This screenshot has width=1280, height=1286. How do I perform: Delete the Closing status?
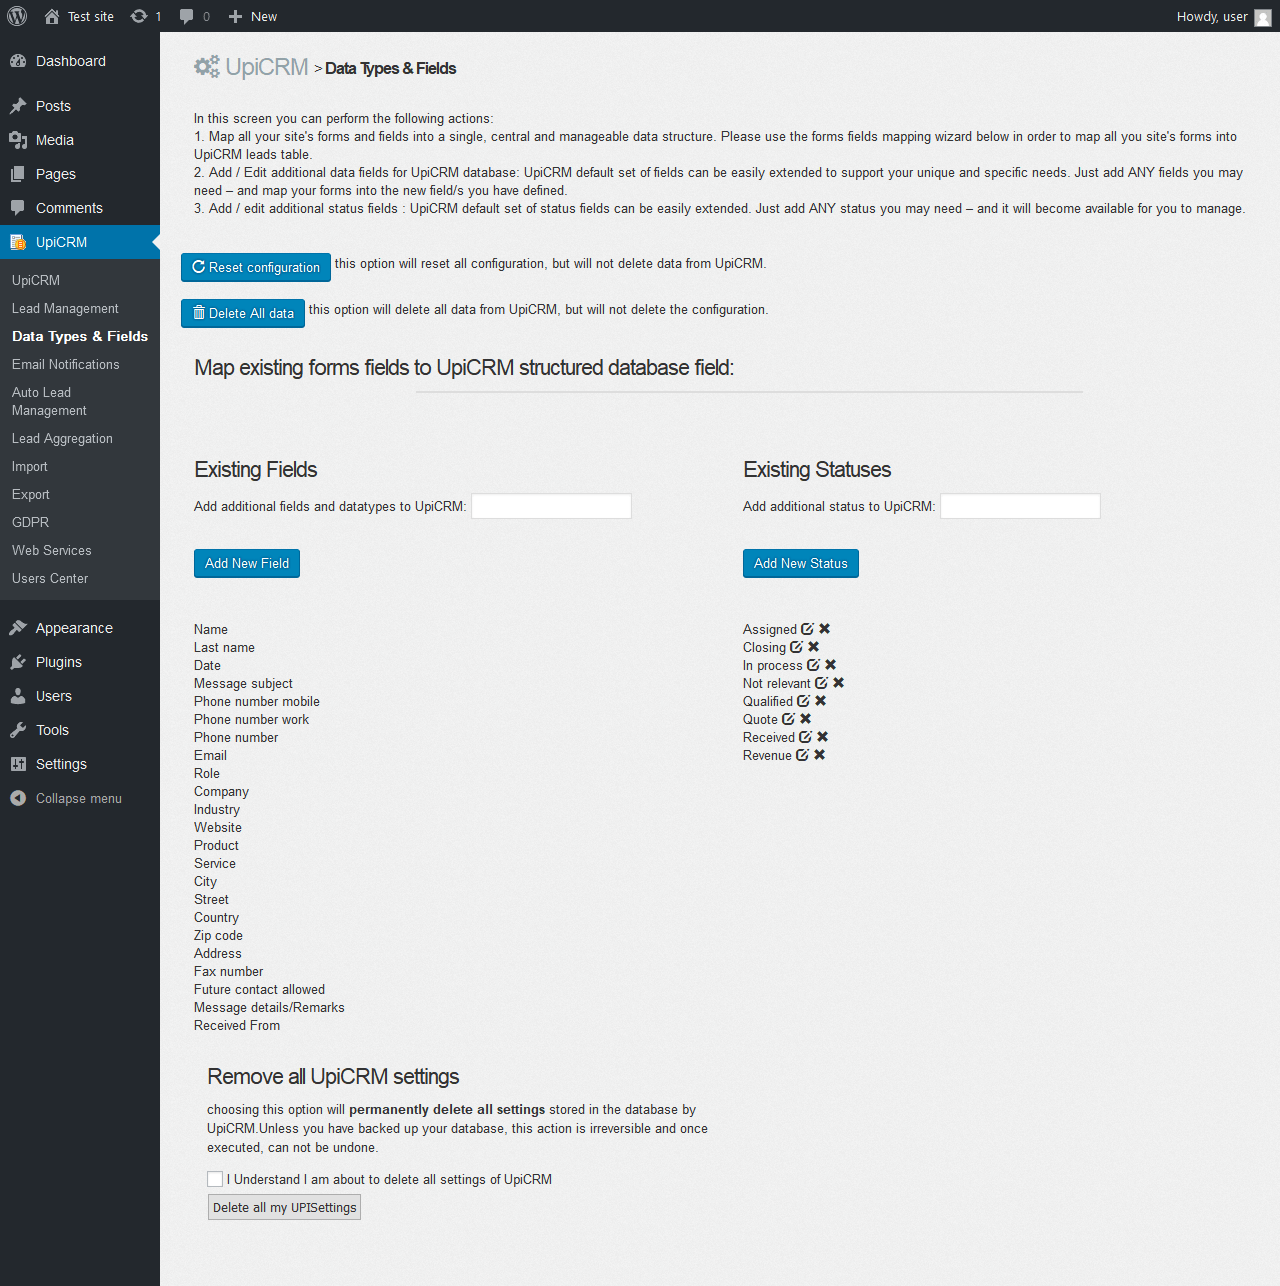click(814, 647)
